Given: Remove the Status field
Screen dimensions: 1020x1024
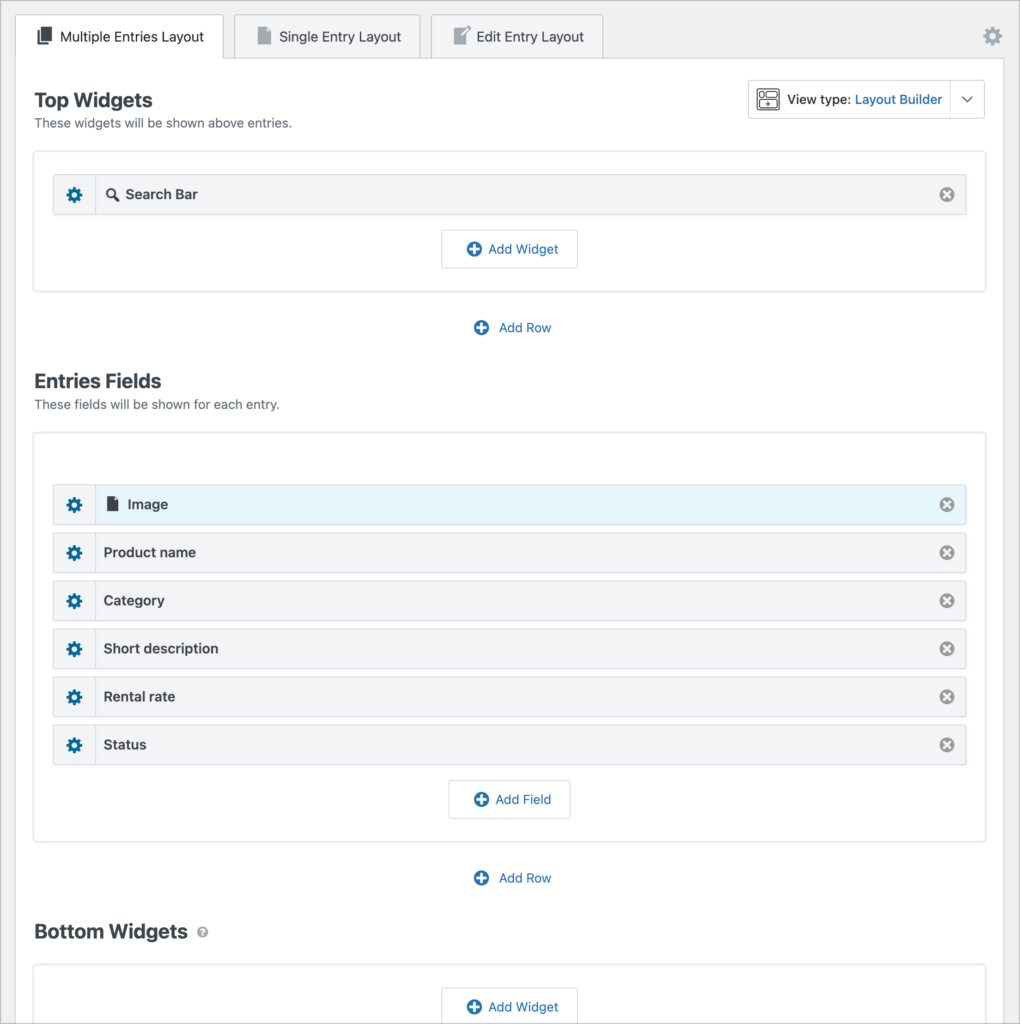Looking at the screenshot, I should click(x=946, y=744).
